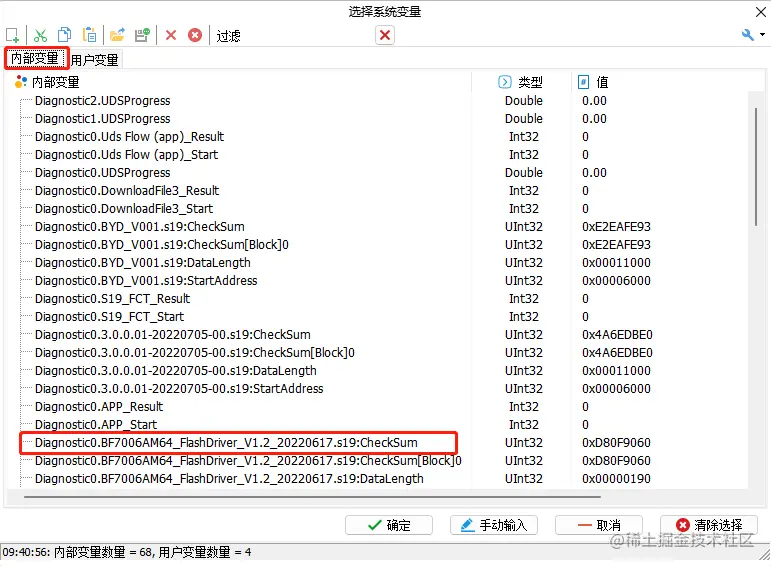Switch to the 用户变量 tab

click(94, 60)
